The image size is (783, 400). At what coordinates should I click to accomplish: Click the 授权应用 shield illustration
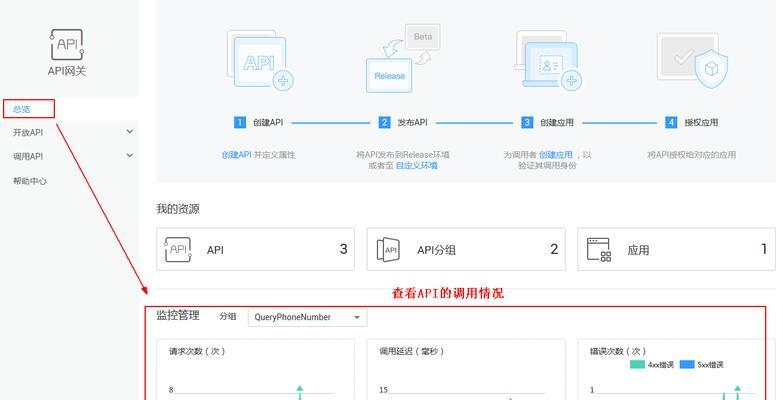pos(692,60)
